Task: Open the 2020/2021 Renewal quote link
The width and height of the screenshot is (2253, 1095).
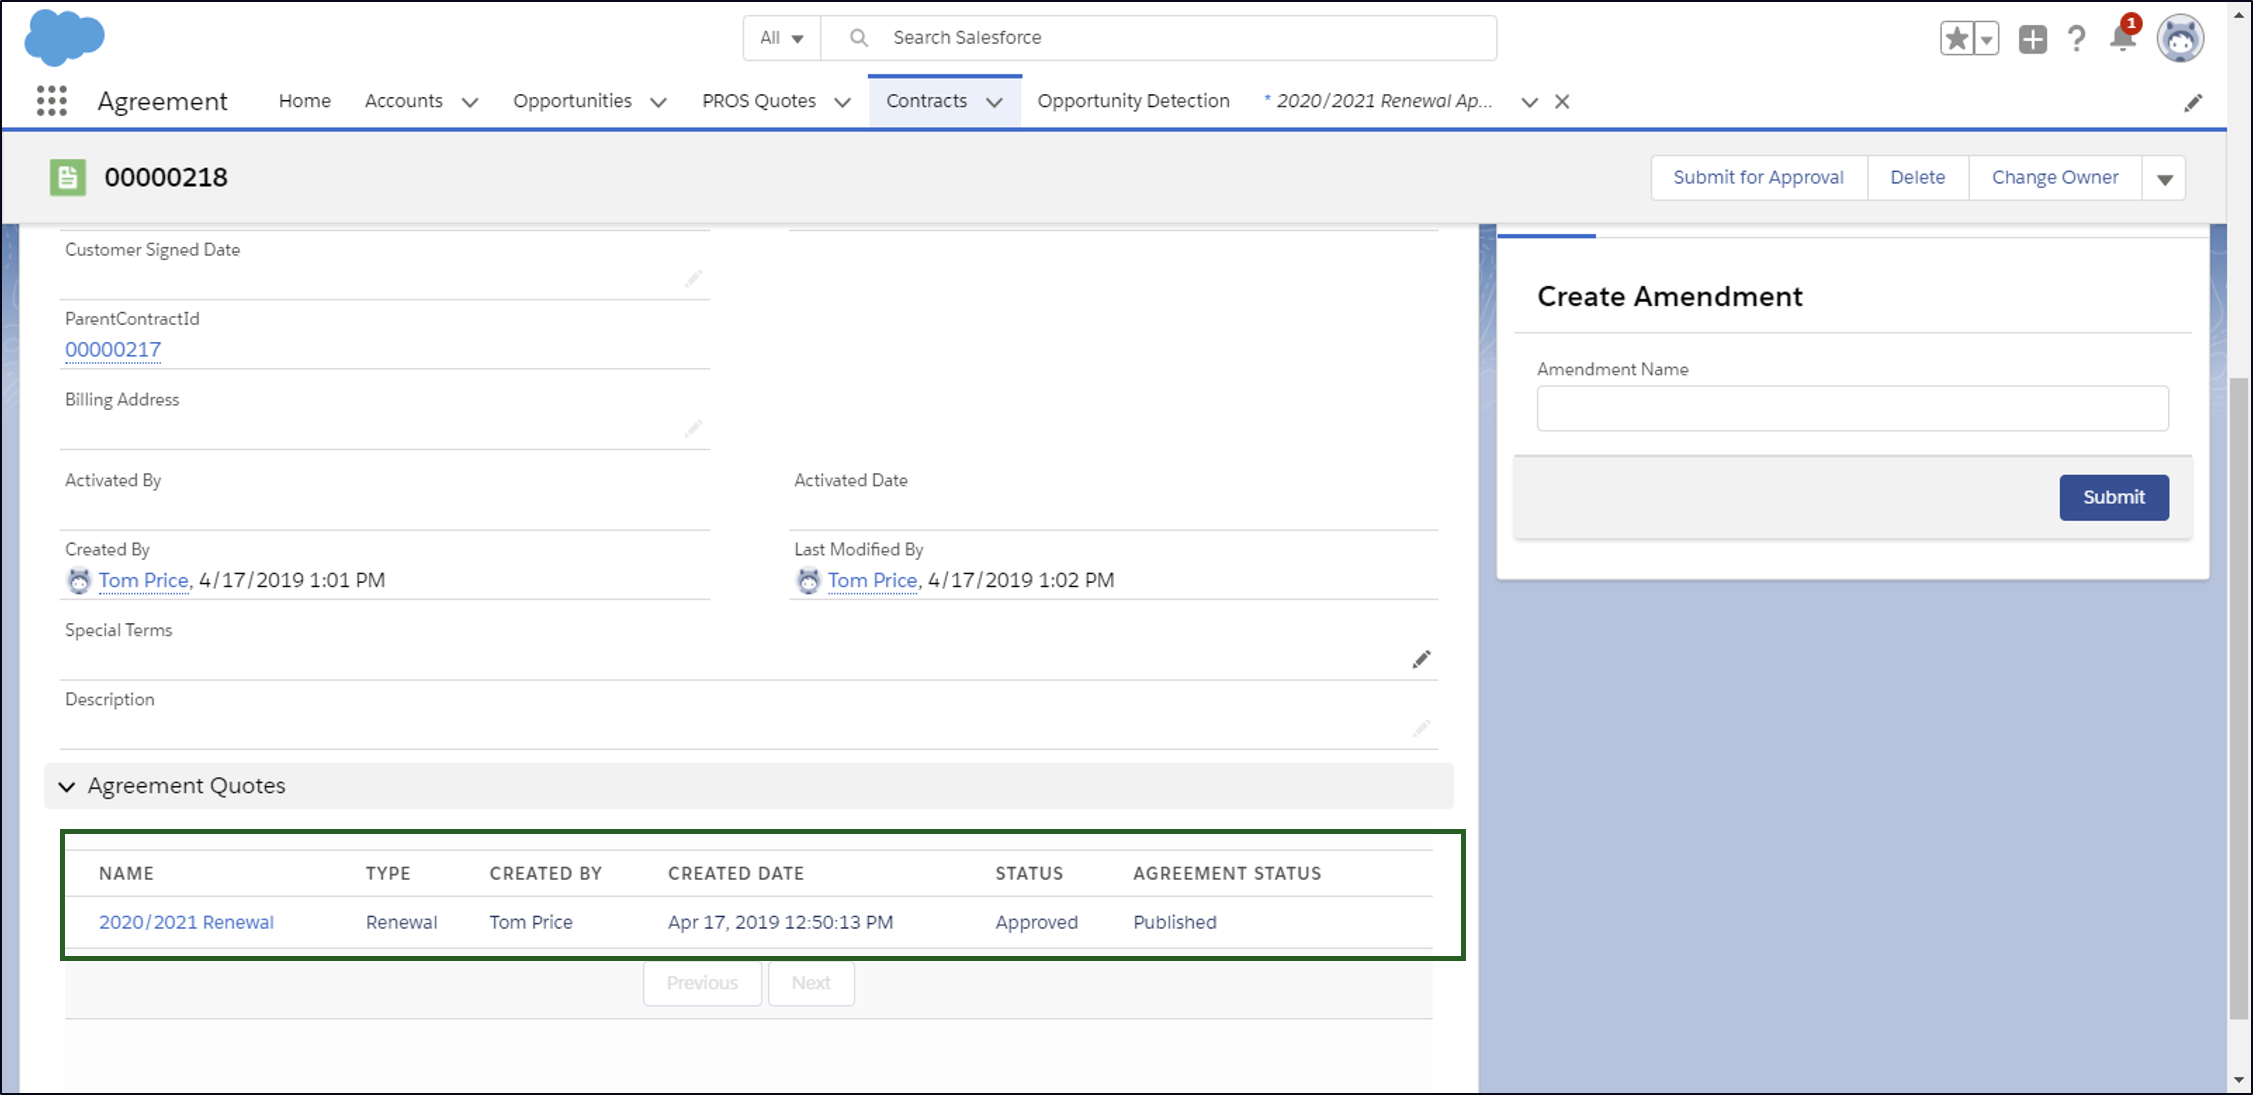Action: tap(186, 922)
